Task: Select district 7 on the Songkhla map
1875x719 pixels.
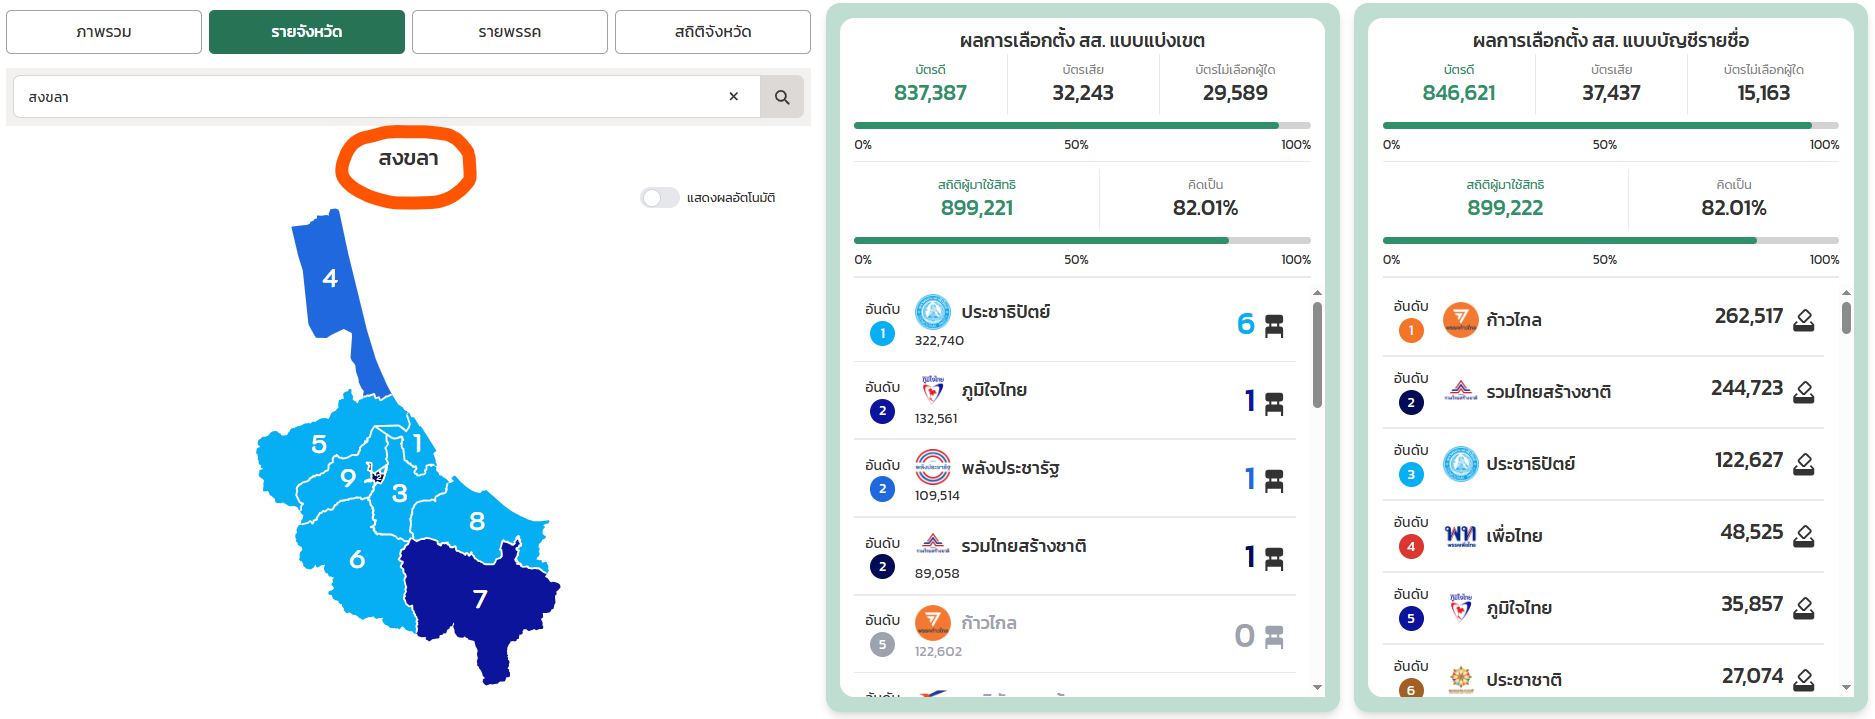Action: tap(480, 598)
